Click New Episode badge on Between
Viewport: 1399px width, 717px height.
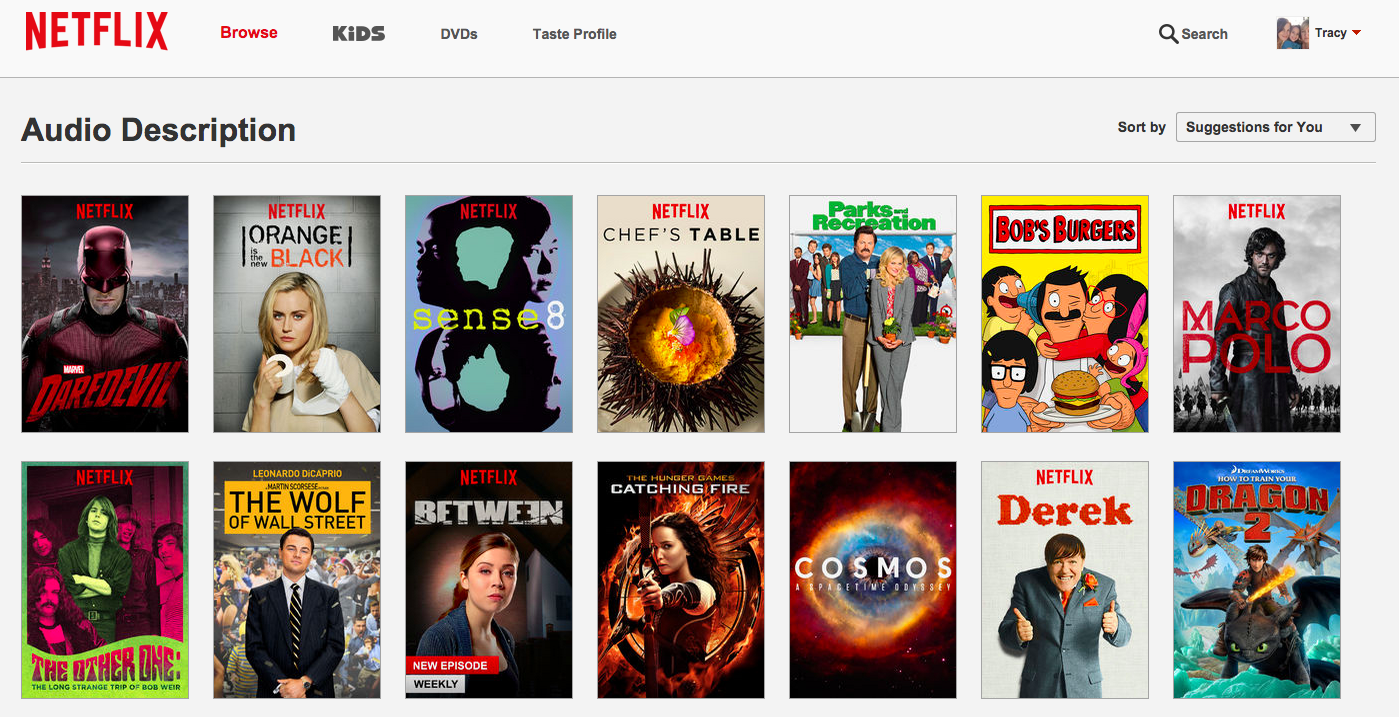(452, 665)
